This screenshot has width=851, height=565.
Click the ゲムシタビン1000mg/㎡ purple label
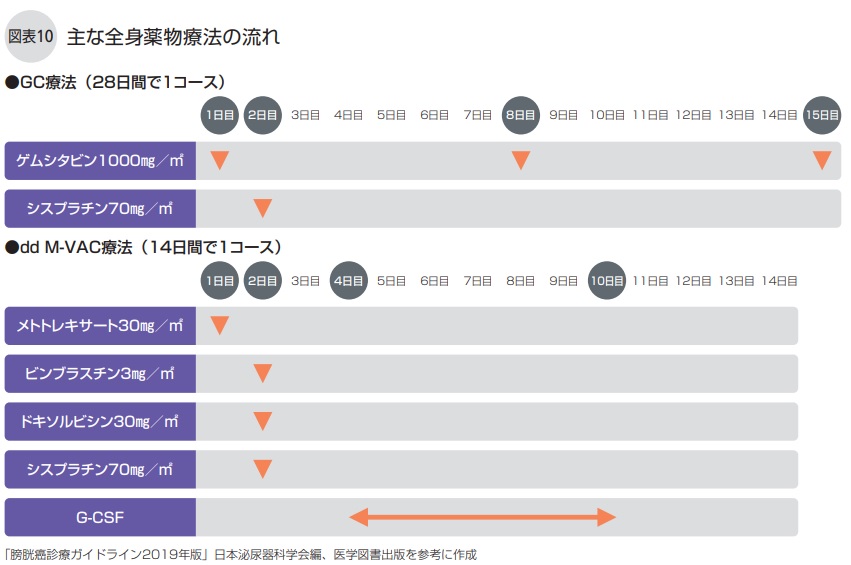100,160
